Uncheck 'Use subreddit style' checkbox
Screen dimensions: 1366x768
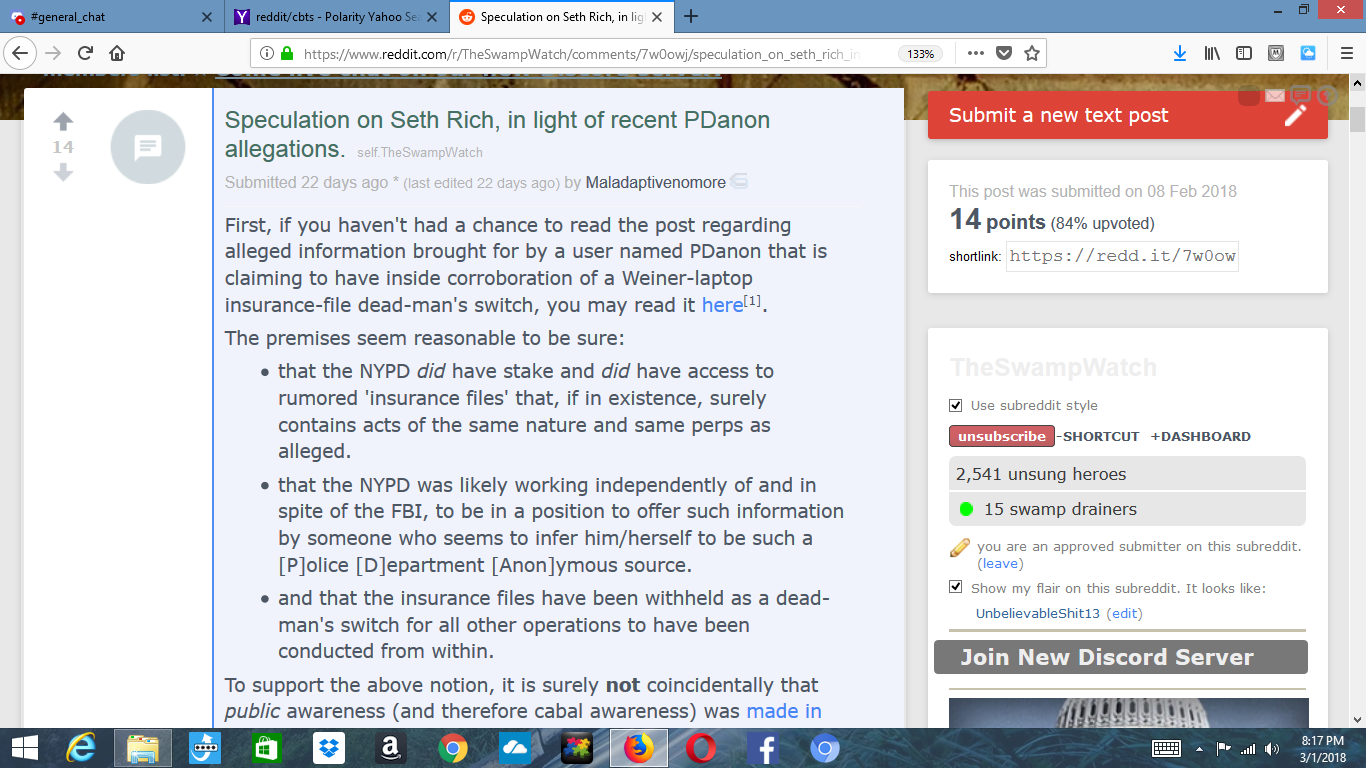[x=956, y=406]
